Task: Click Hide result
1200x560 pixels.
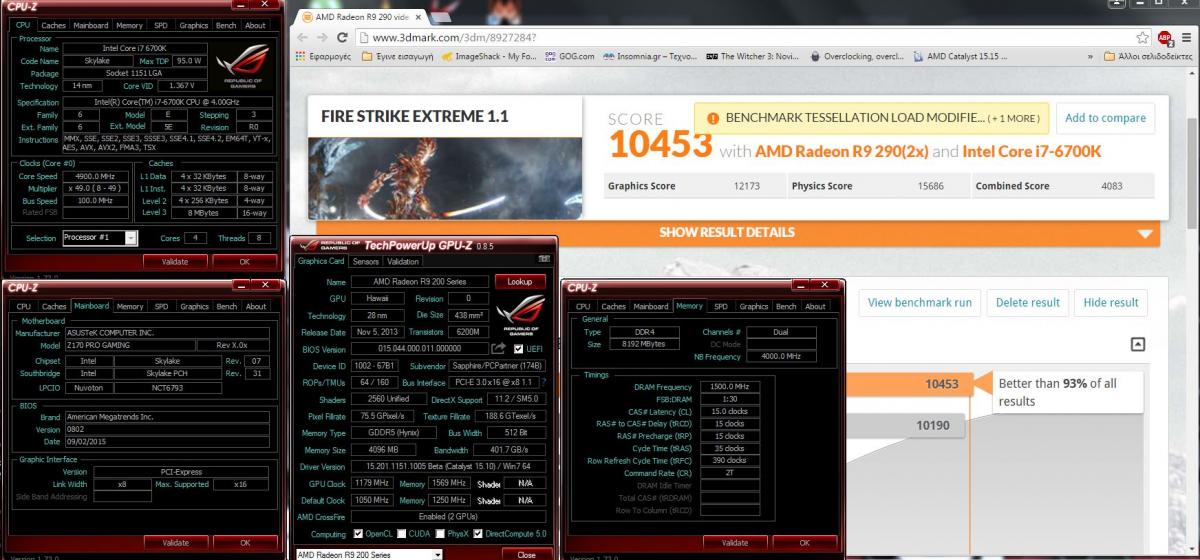Action: coord(1110,303)
